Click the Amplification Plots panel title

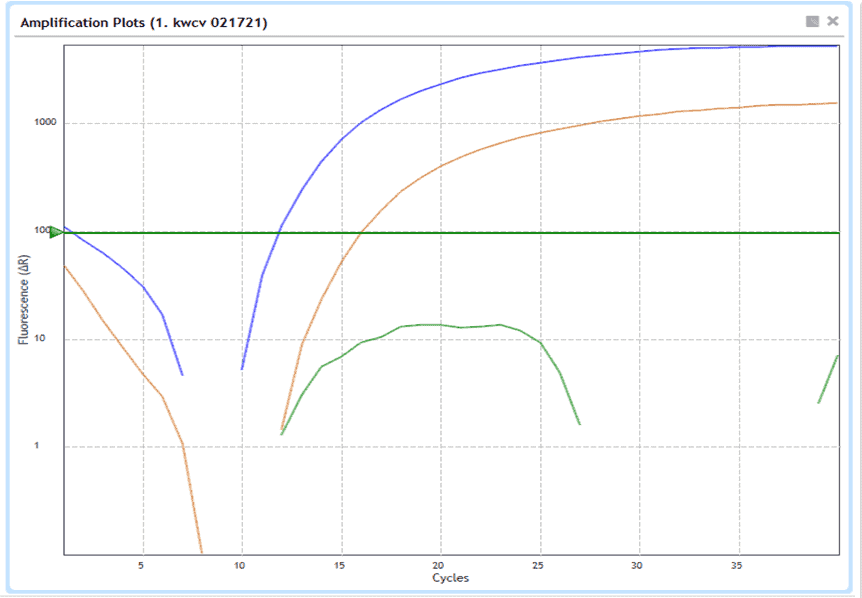click(144, 22)
